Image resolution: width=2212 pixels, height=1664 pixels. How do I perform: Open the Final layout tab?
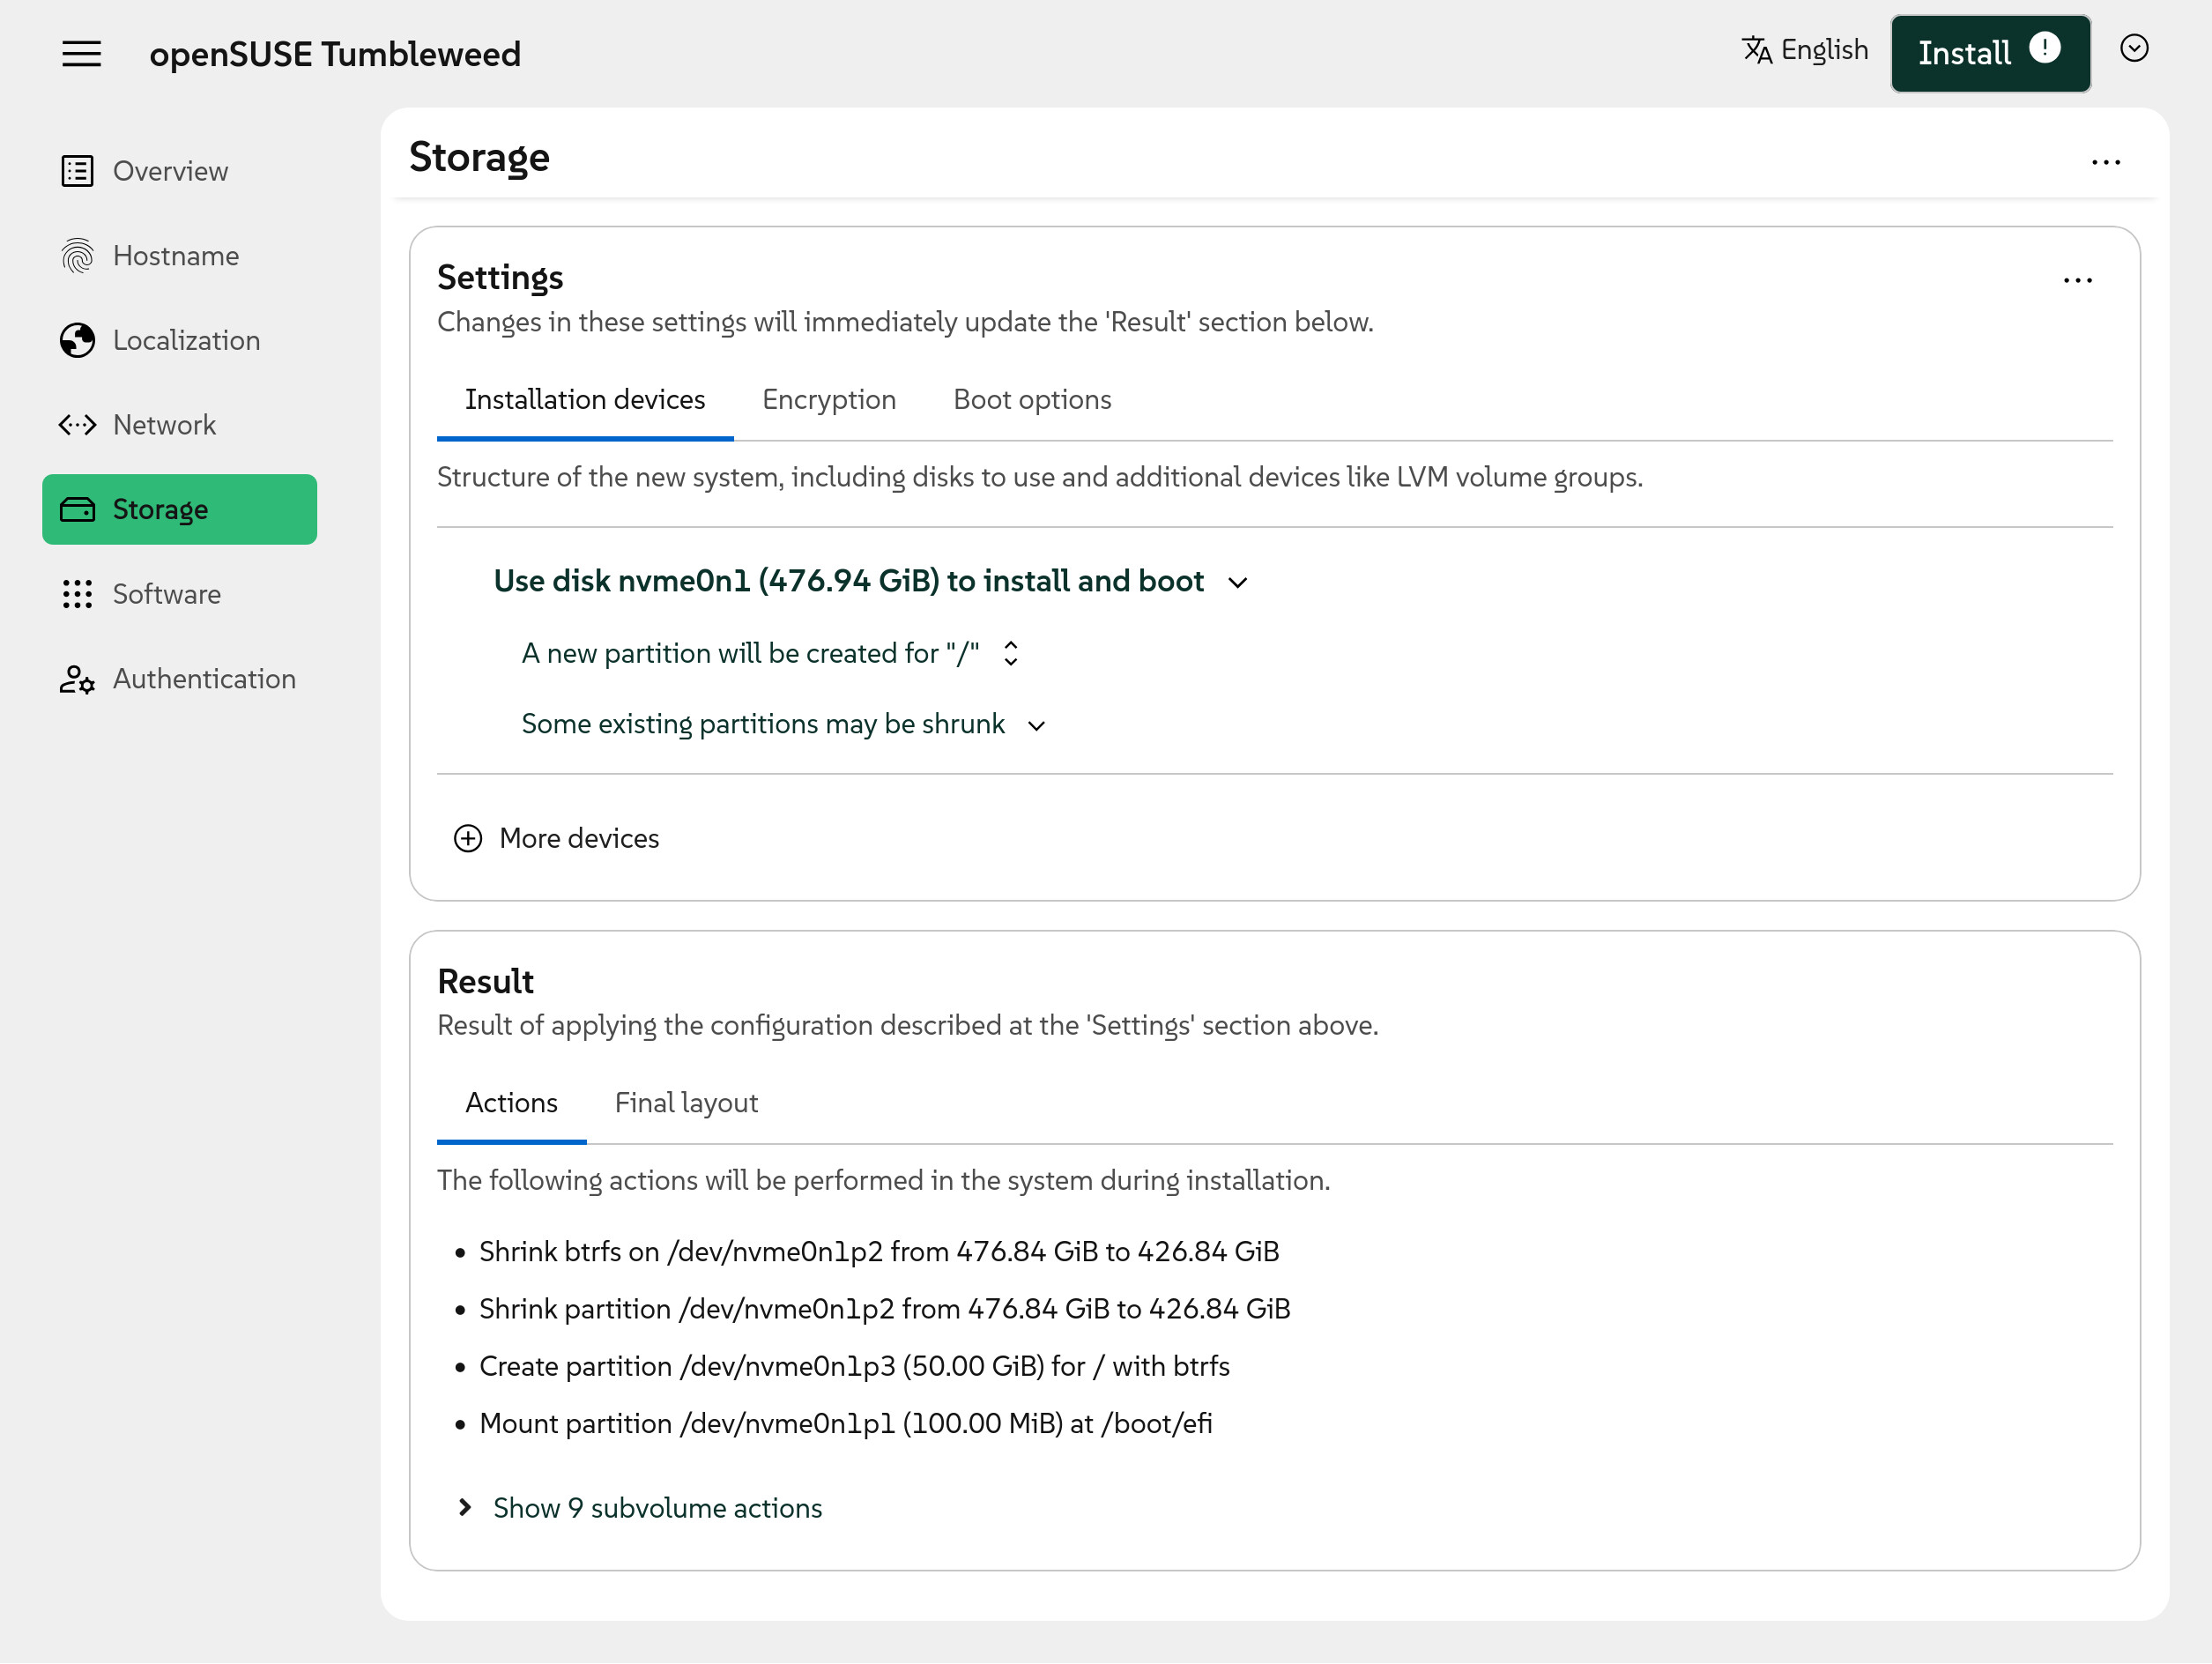[x=686, y=1102]
